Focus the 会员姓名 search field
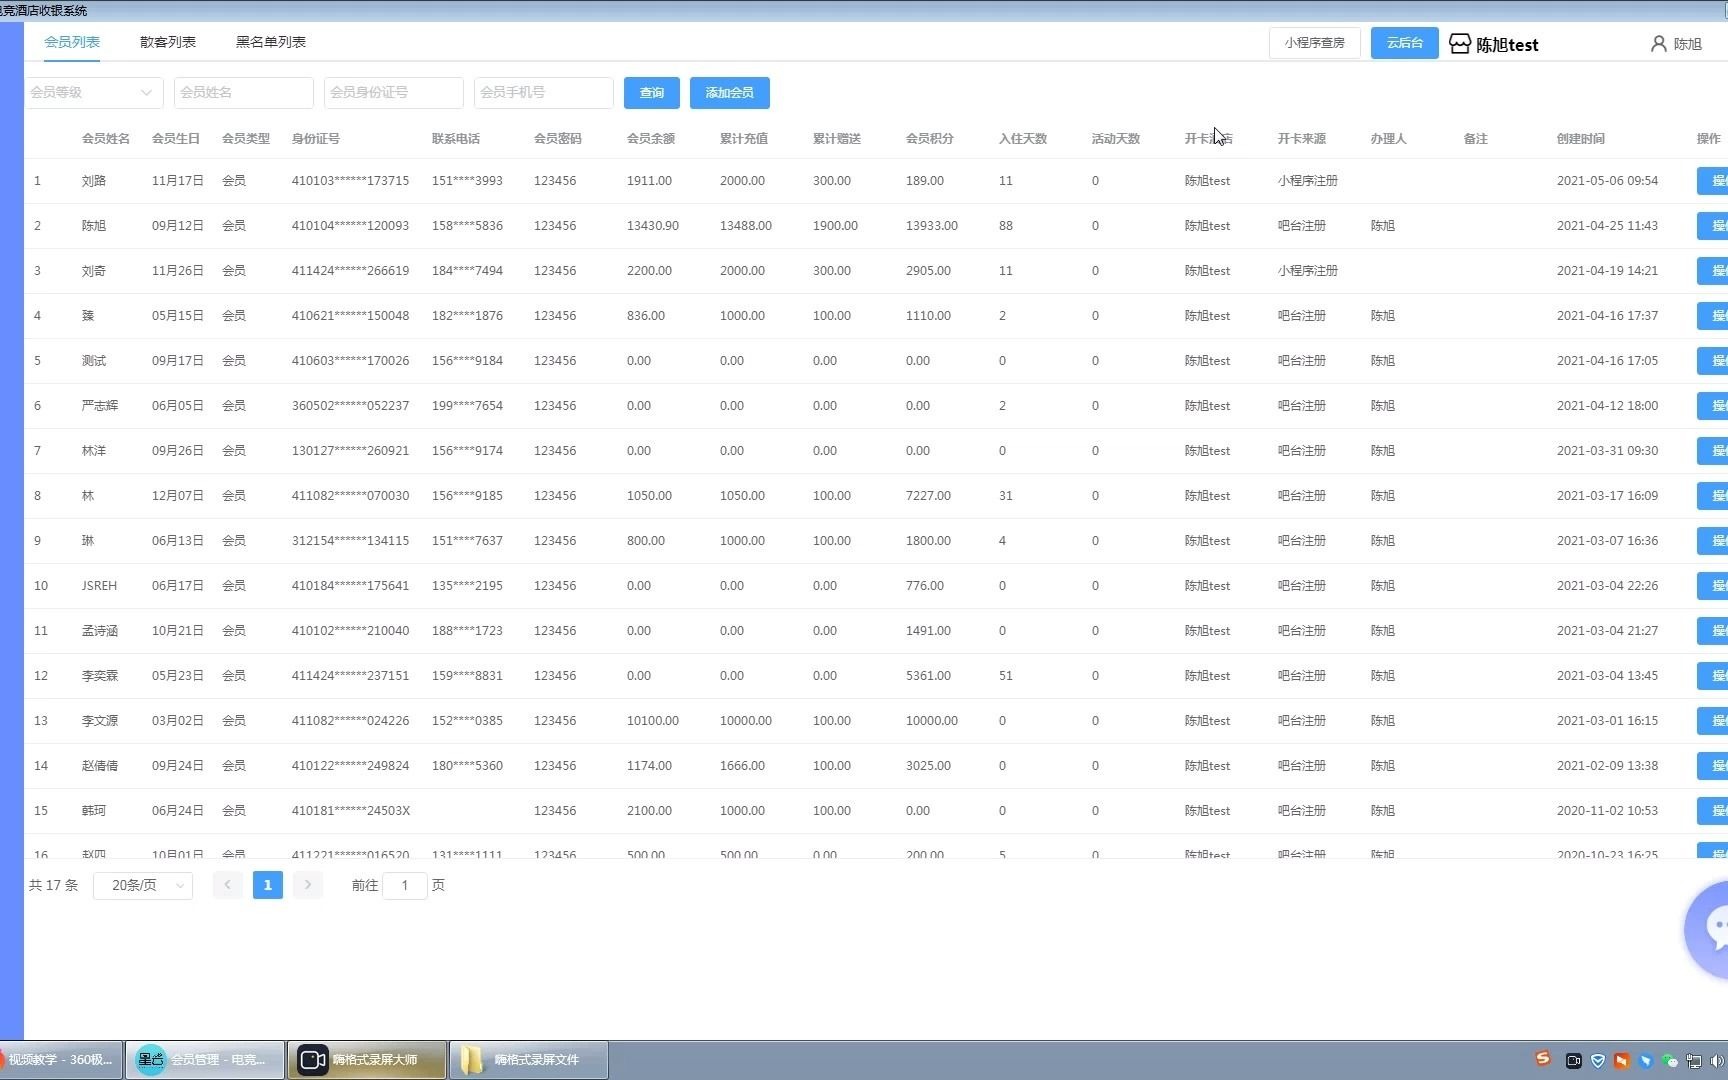1728x1080 pixels. point(244,92)
